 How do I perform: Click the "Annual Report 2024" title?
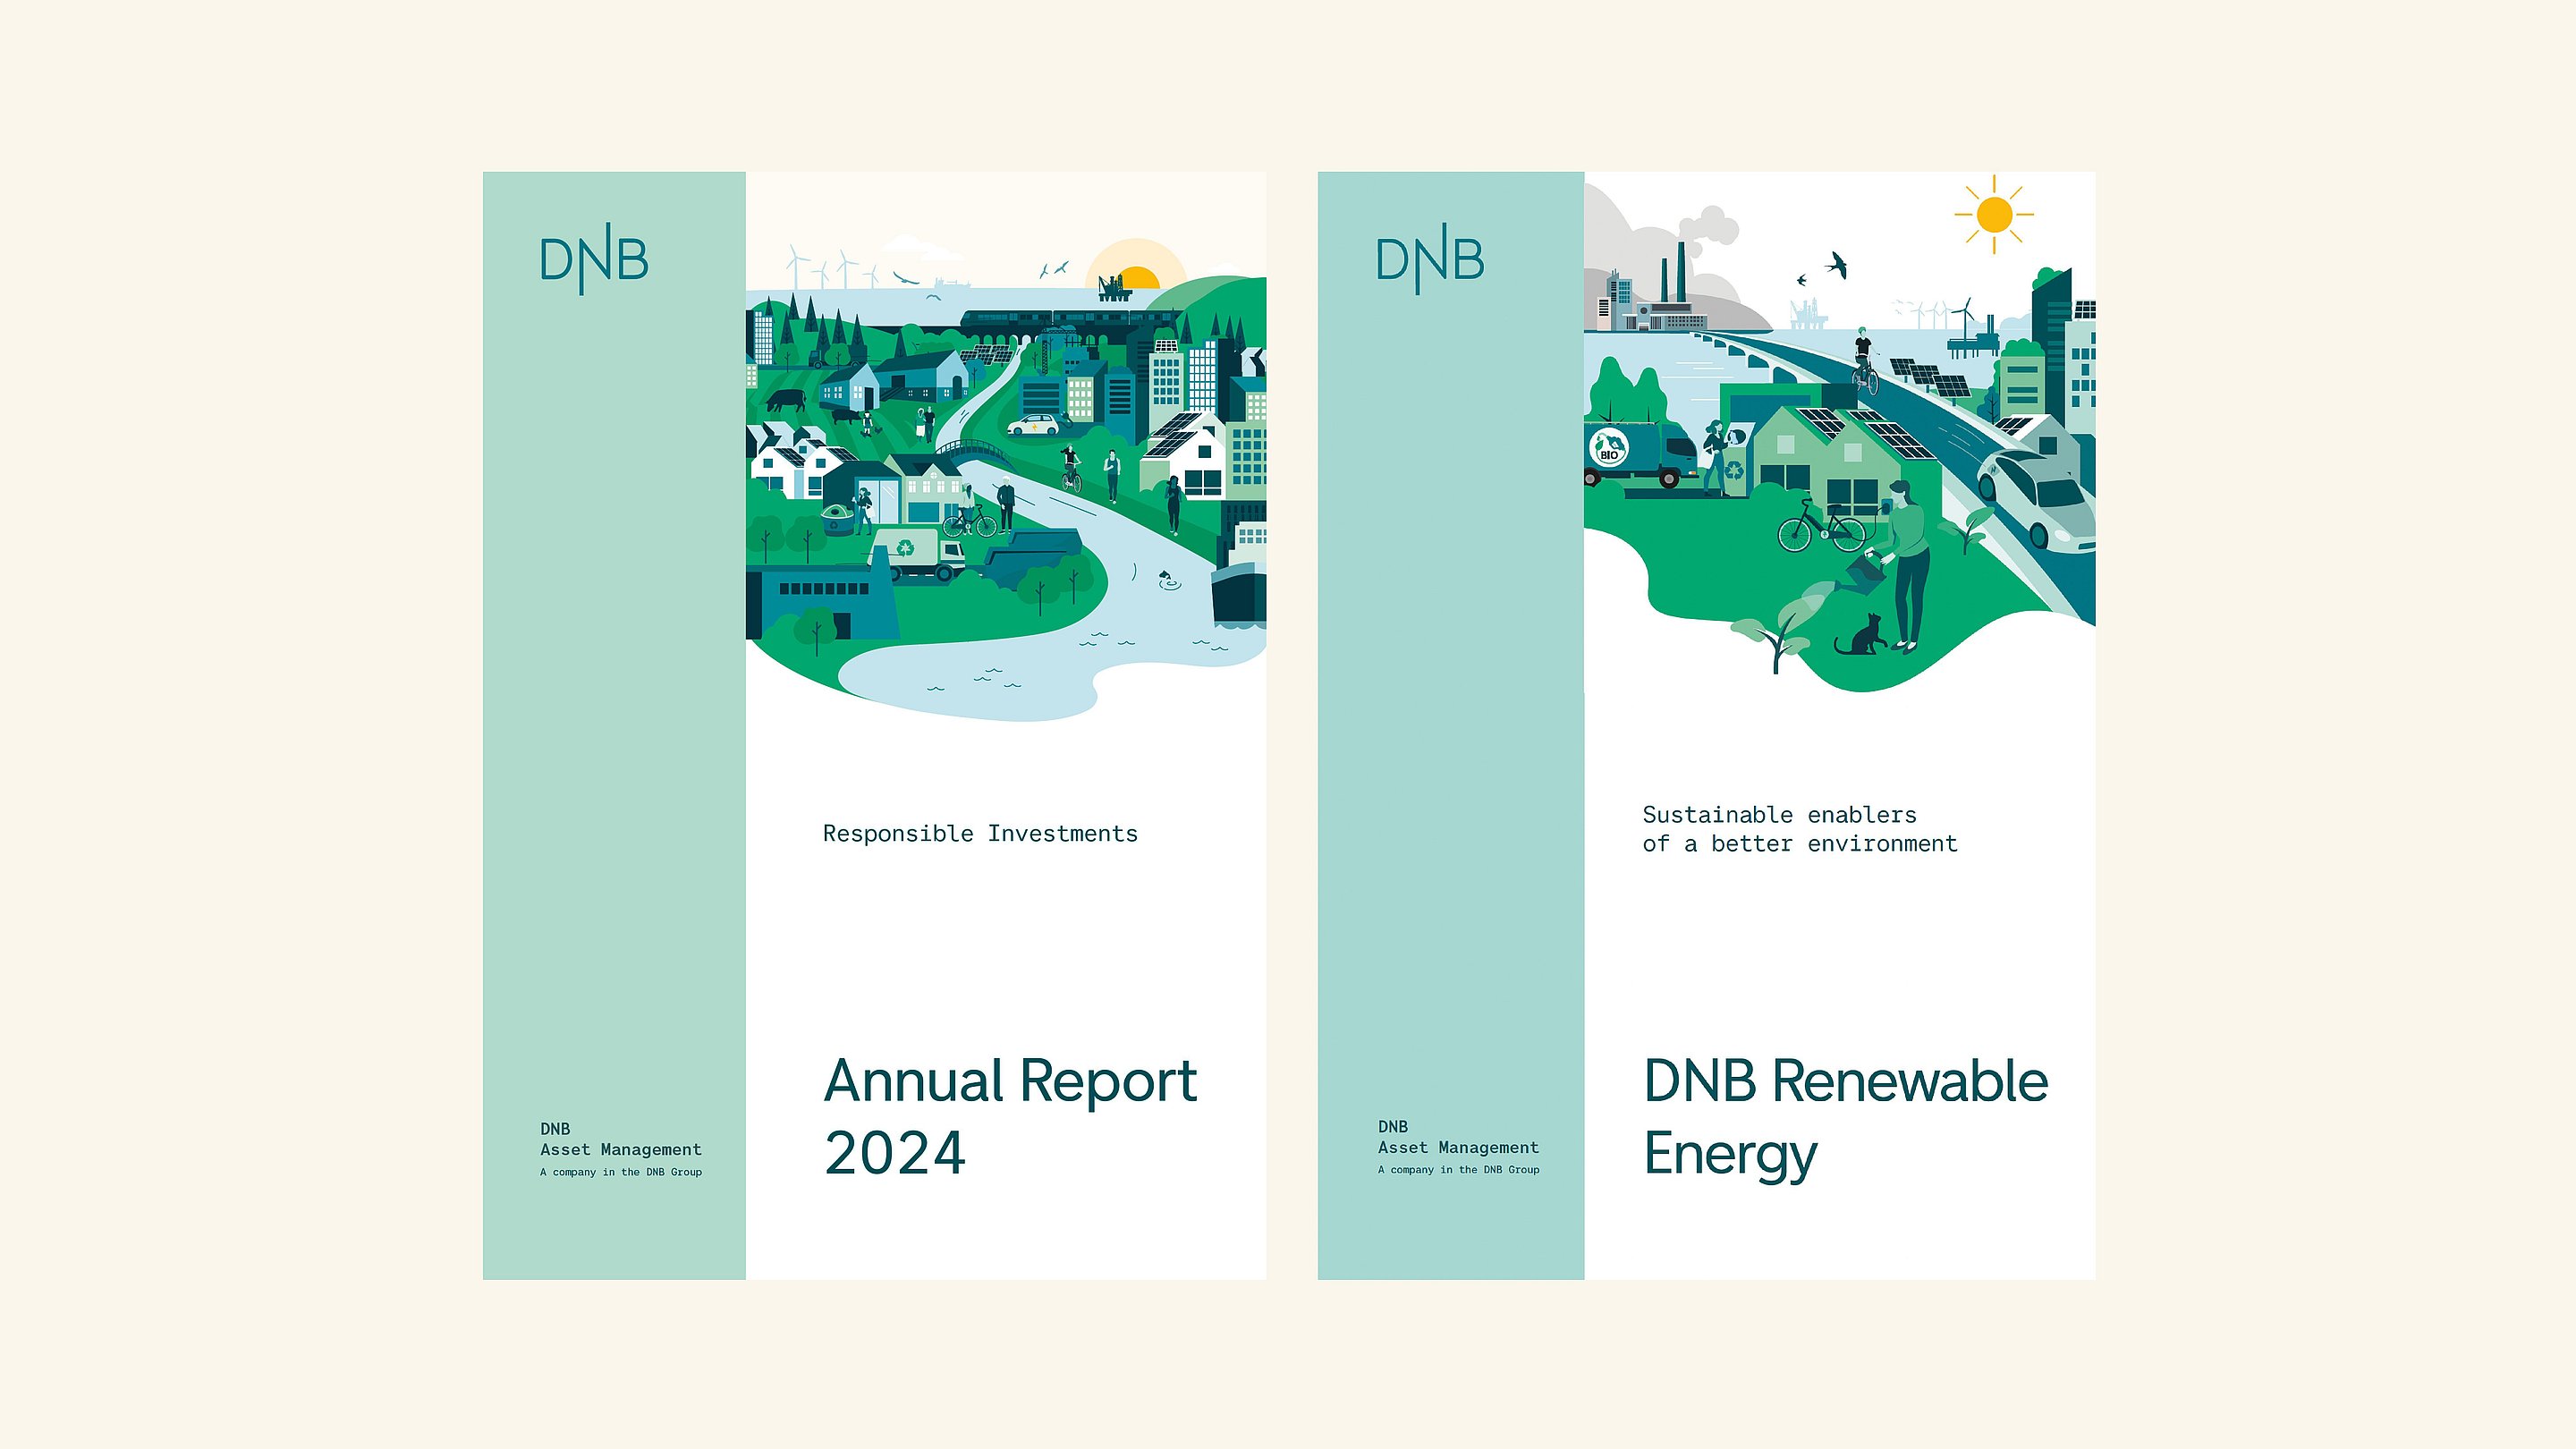(1010, 1117)
